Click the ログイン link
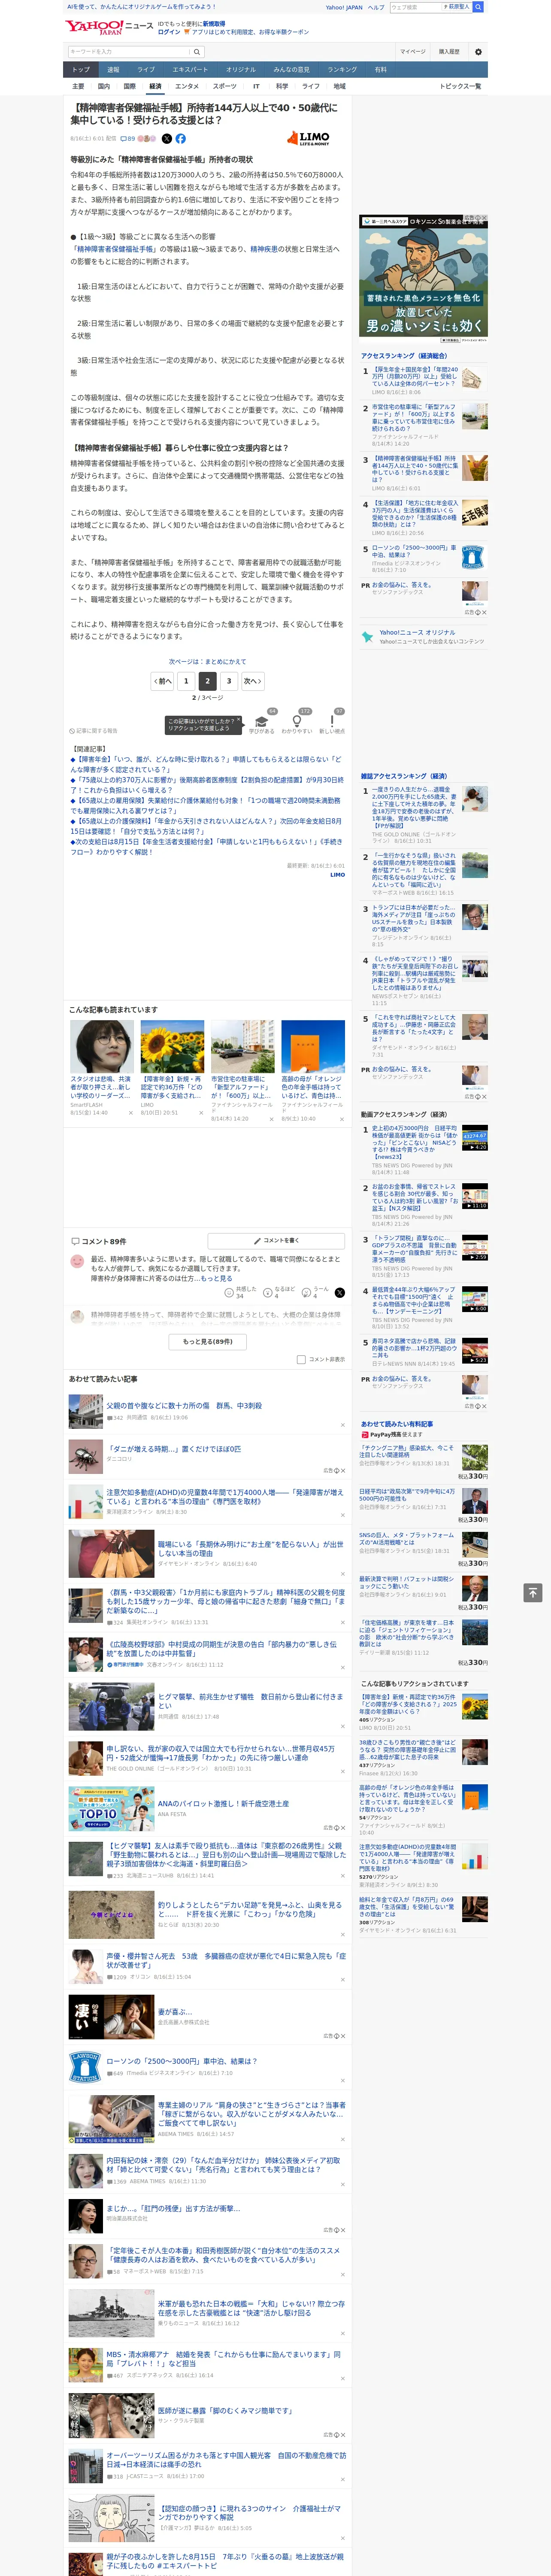The height and width of the screenshot is (2576, 551). (169, 32)
